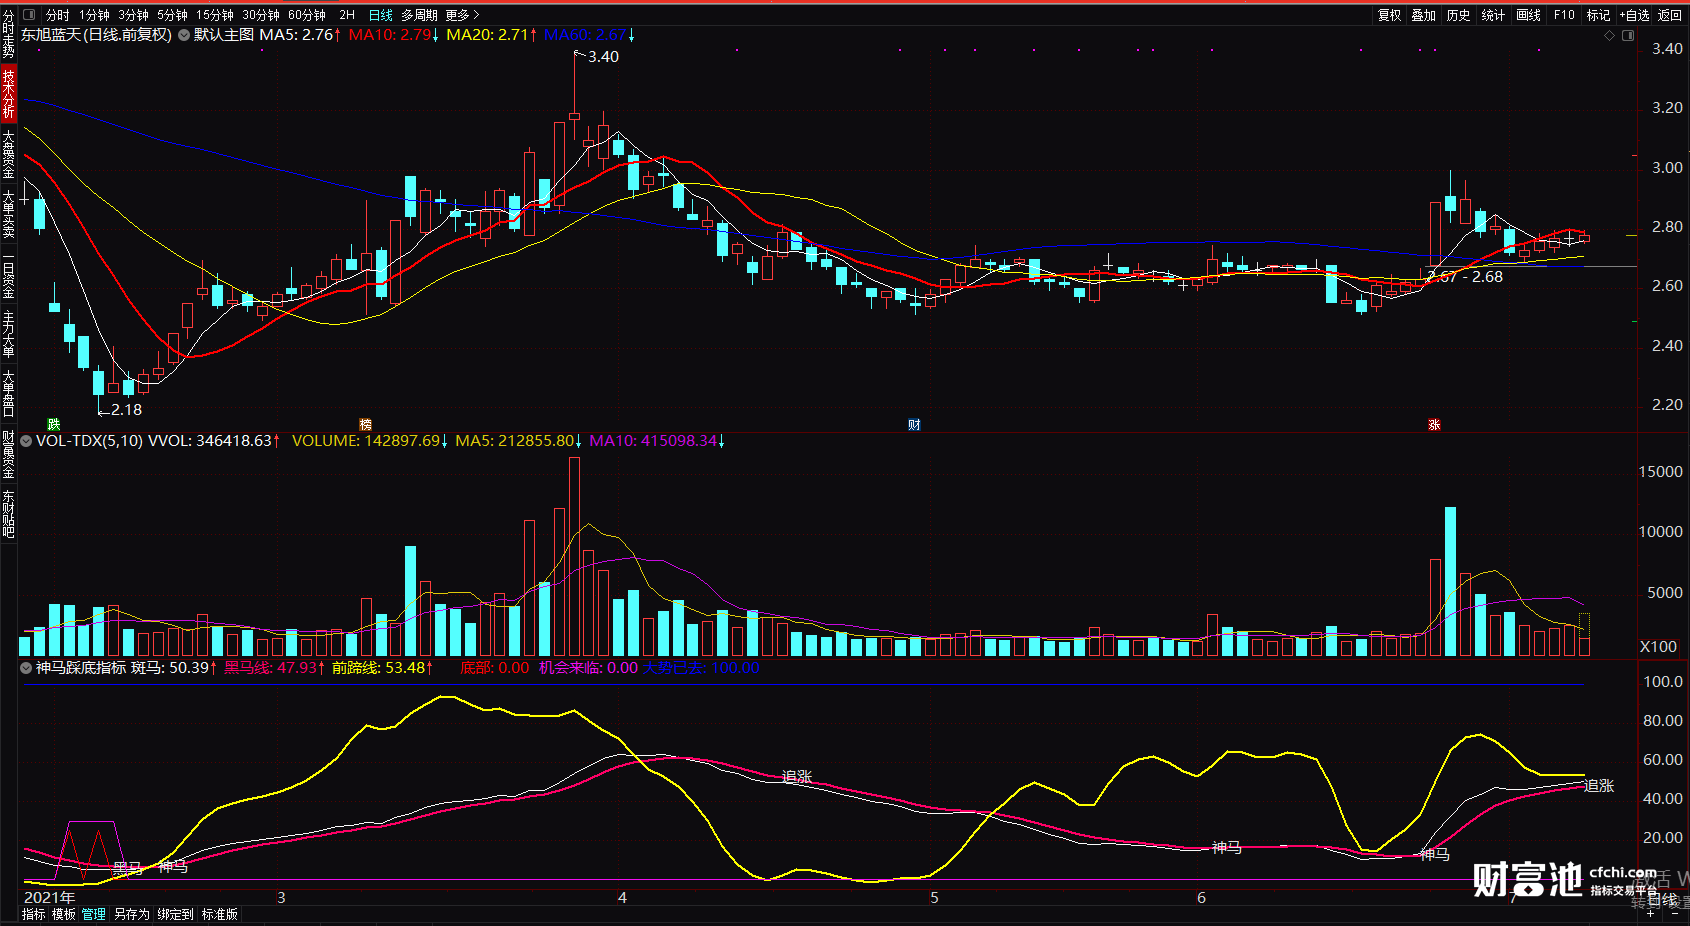
Task: Open the 主力大单 sidebar tab
Action: (8, 334)
